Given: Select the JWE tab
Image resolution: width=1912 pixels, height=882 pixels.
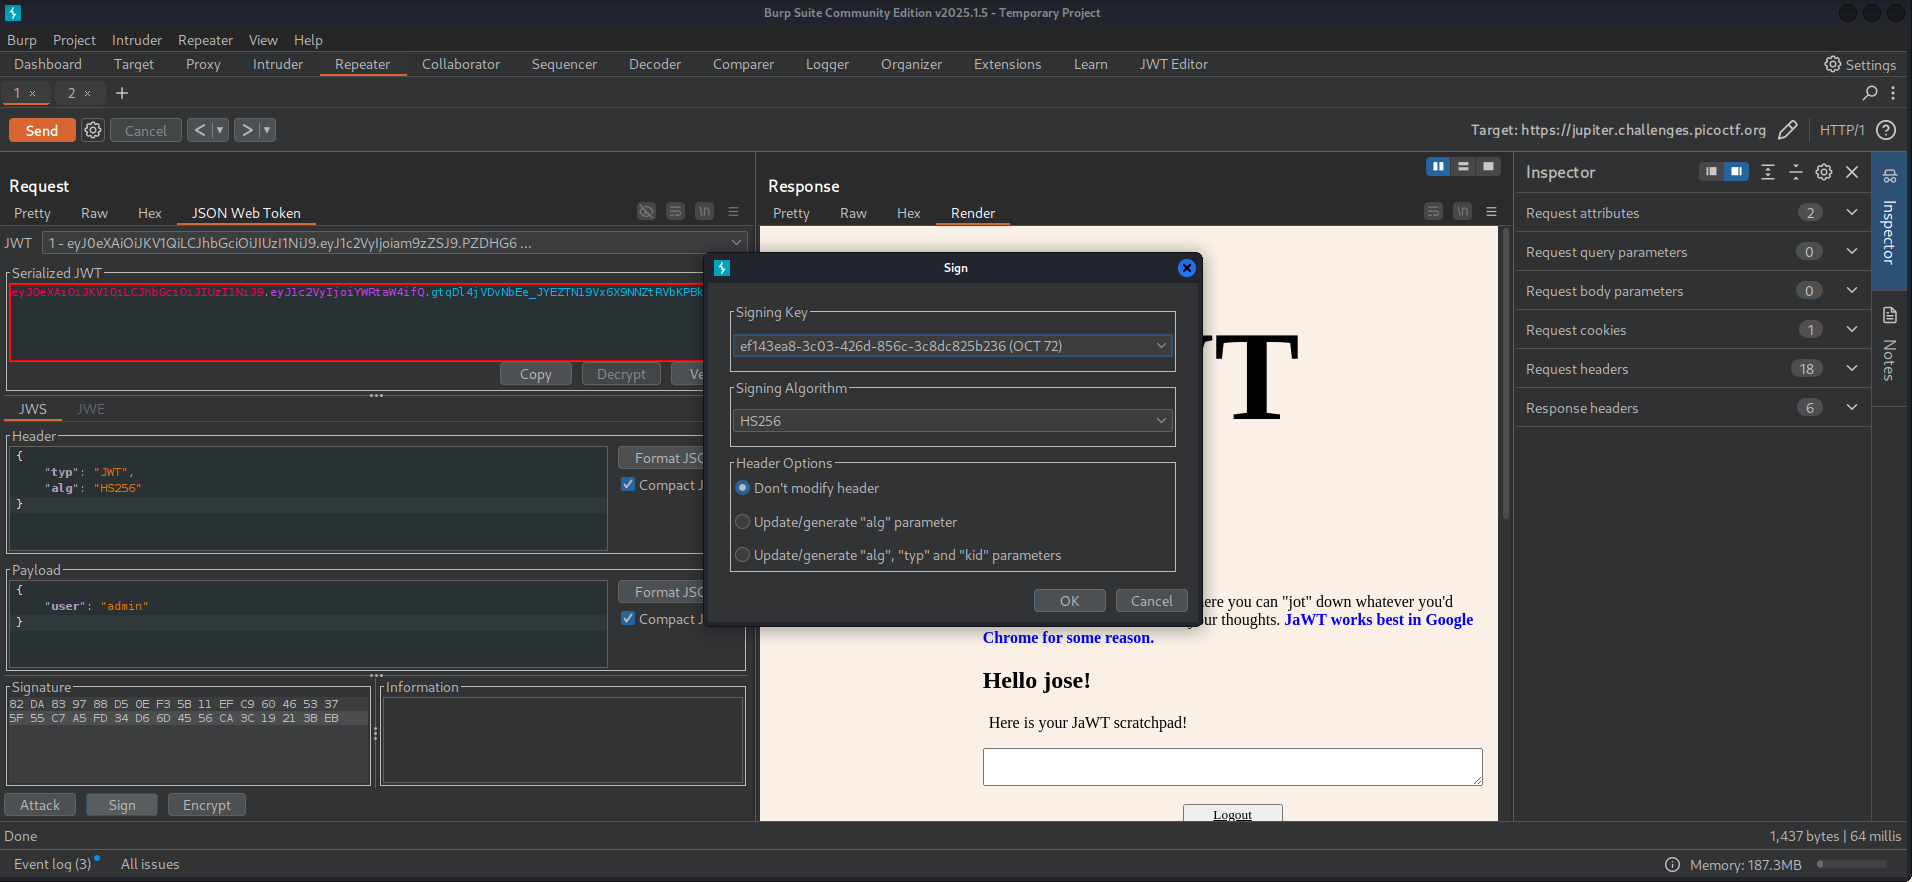Looking at the screenshot, I should (x=91, y=409).
